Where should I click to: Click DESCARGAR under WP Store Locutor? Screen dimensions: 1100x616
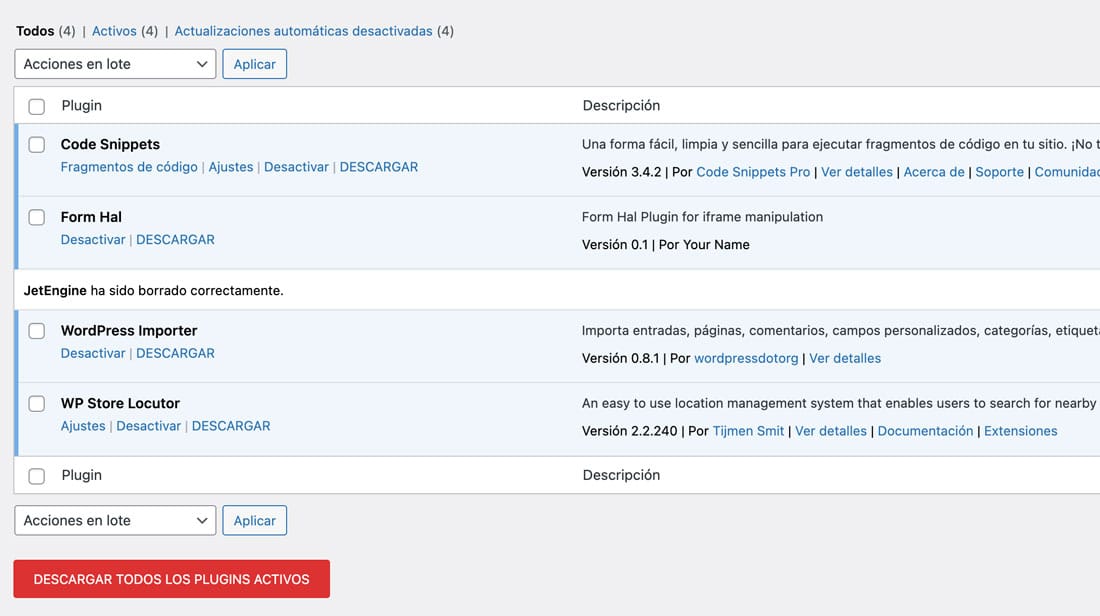(x=231, y=426)
